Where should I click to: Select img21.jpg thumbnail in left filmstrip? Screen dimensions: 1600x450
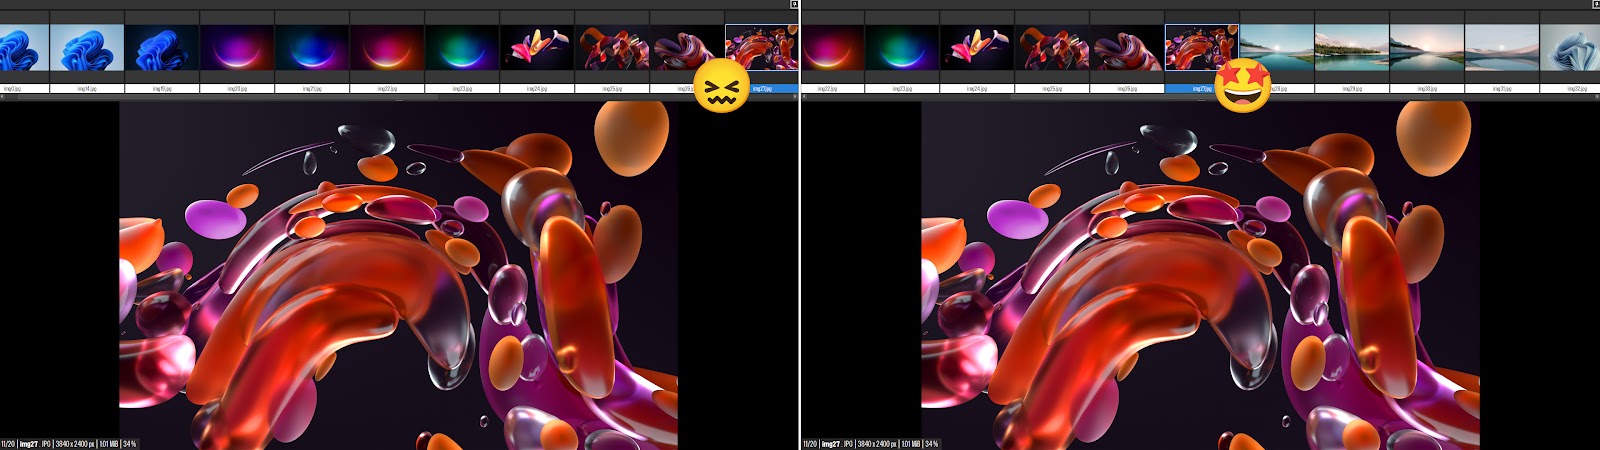[312, 47]
